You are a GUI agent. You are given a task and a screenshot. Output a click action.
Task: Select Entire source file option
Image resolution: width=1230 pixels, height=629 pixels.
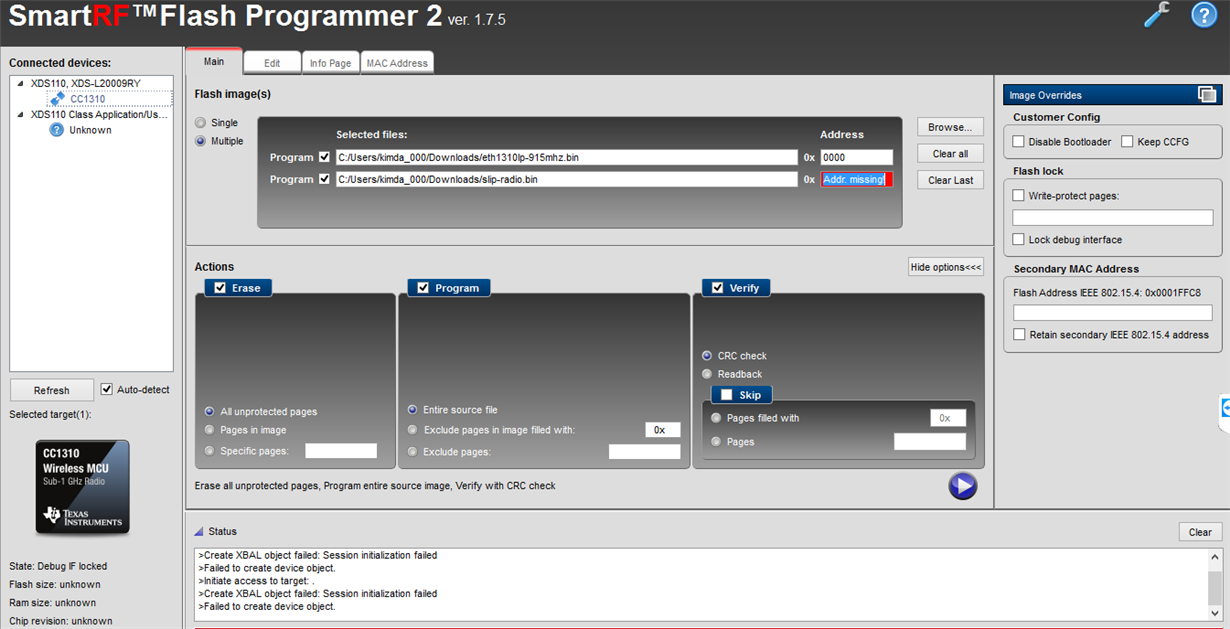(x=413, y=410)
